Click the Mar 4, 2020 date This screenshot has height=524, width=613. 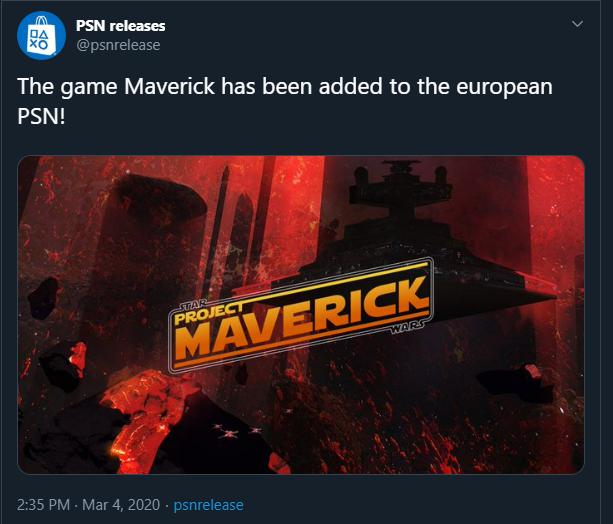click(x=121, y=504)
